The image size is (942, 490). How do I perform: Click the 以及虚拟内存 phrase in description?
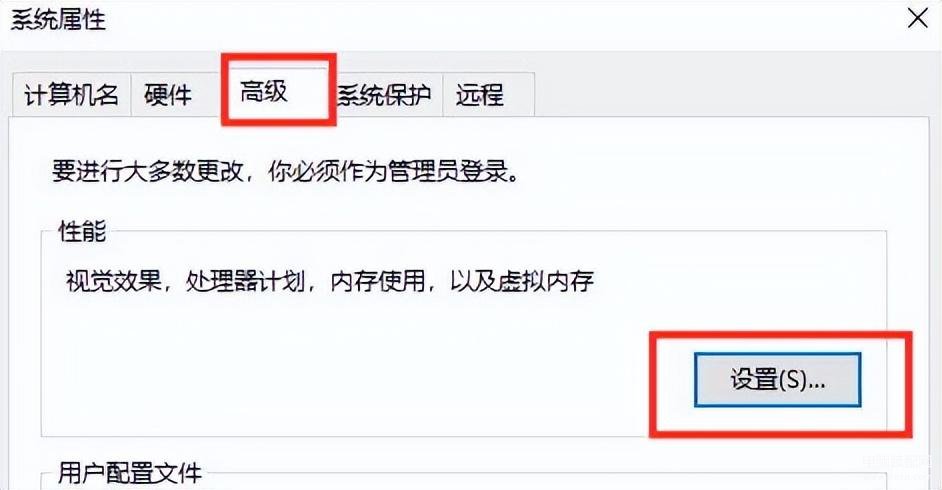tap(522, 280)
